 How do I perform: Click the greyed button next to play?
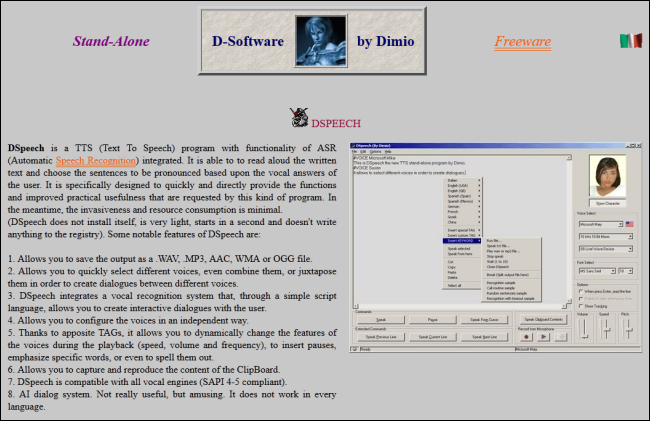click(x=561, y=337)
